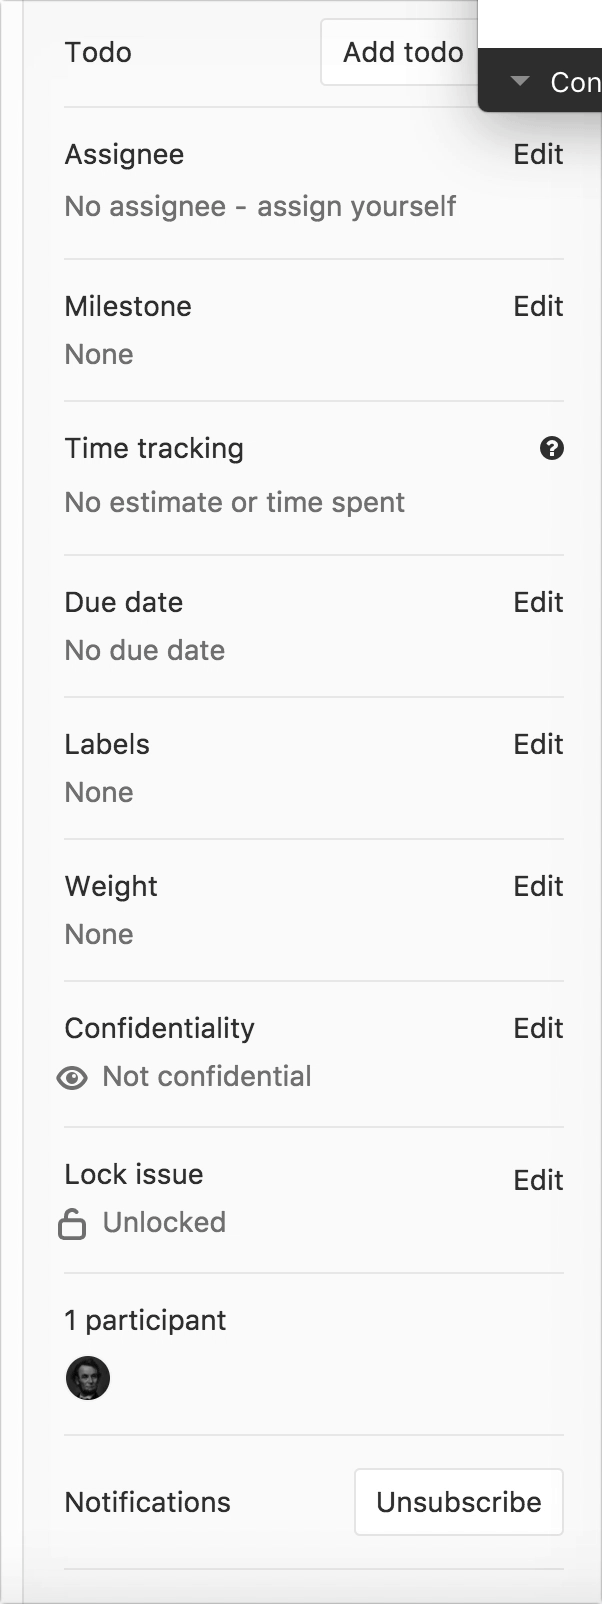Image resolution: width=602 pixels, height=1604 pixels.
Task: Click the assign yourself link
Action: point(356,207)
